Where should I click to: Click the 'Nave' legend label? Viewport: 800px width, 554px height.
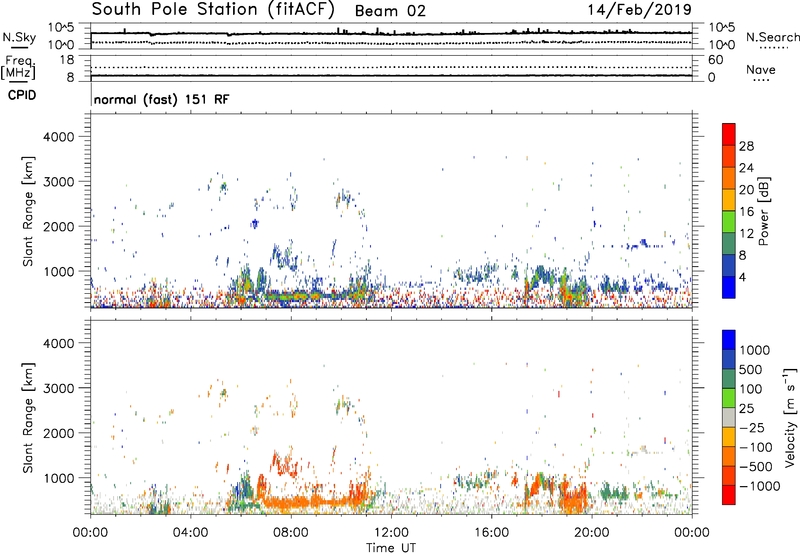760,70
